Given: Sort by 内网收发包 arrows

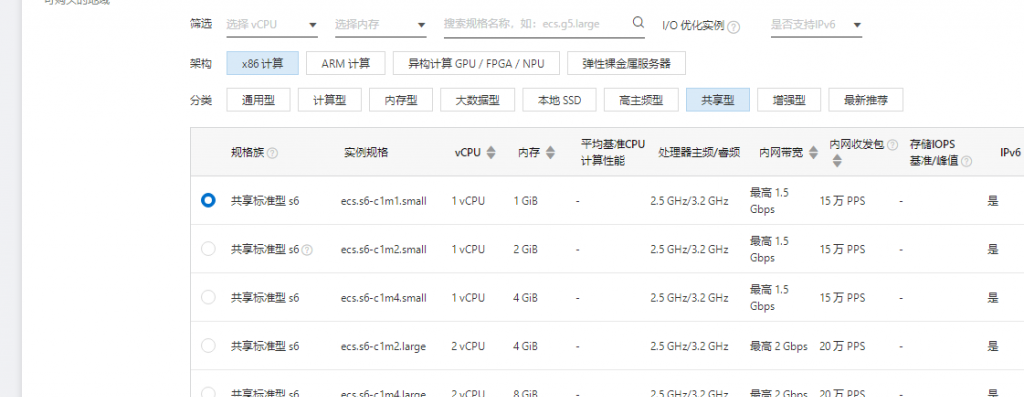Looking at the screenshot, I should tap(837, 161).
